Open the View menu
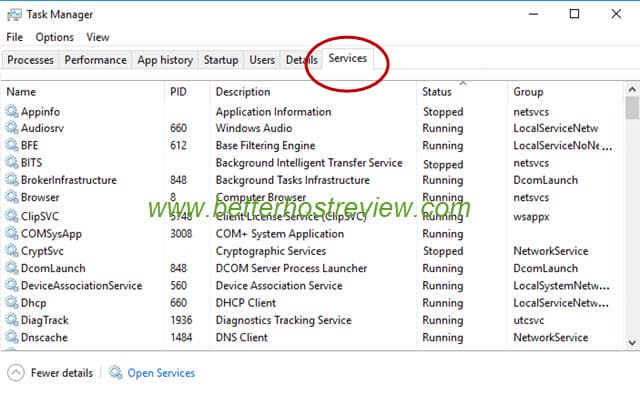Viewport: 640px width, 394px height. (98, 37)
